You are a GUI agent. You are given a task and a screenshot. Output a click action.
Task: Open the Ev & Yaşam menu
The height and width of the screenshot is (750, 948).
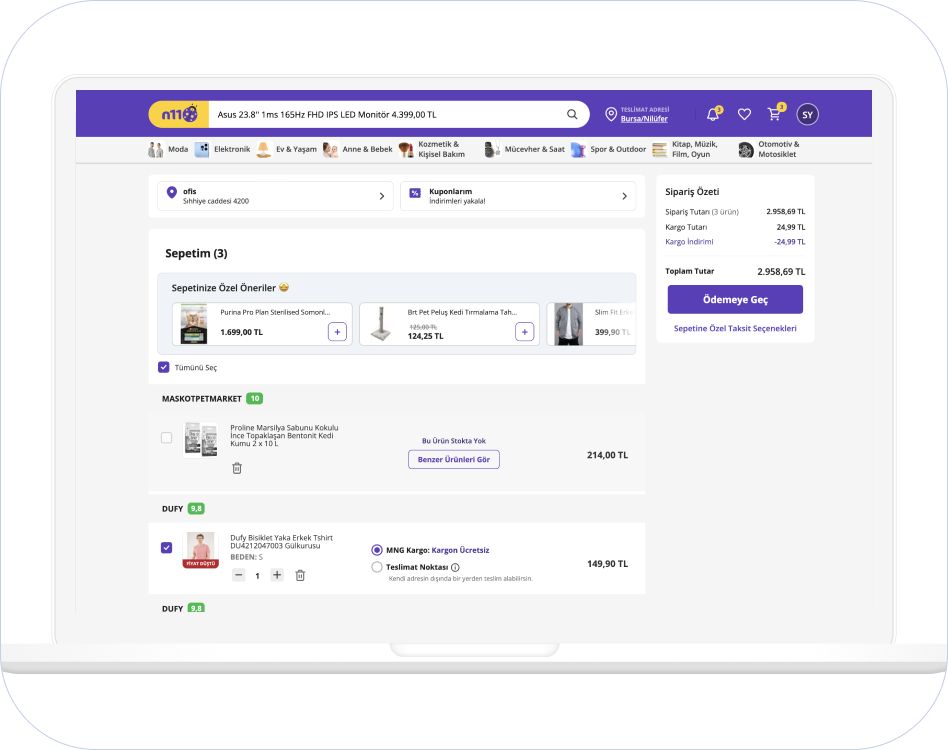click(x=296, y=149)
